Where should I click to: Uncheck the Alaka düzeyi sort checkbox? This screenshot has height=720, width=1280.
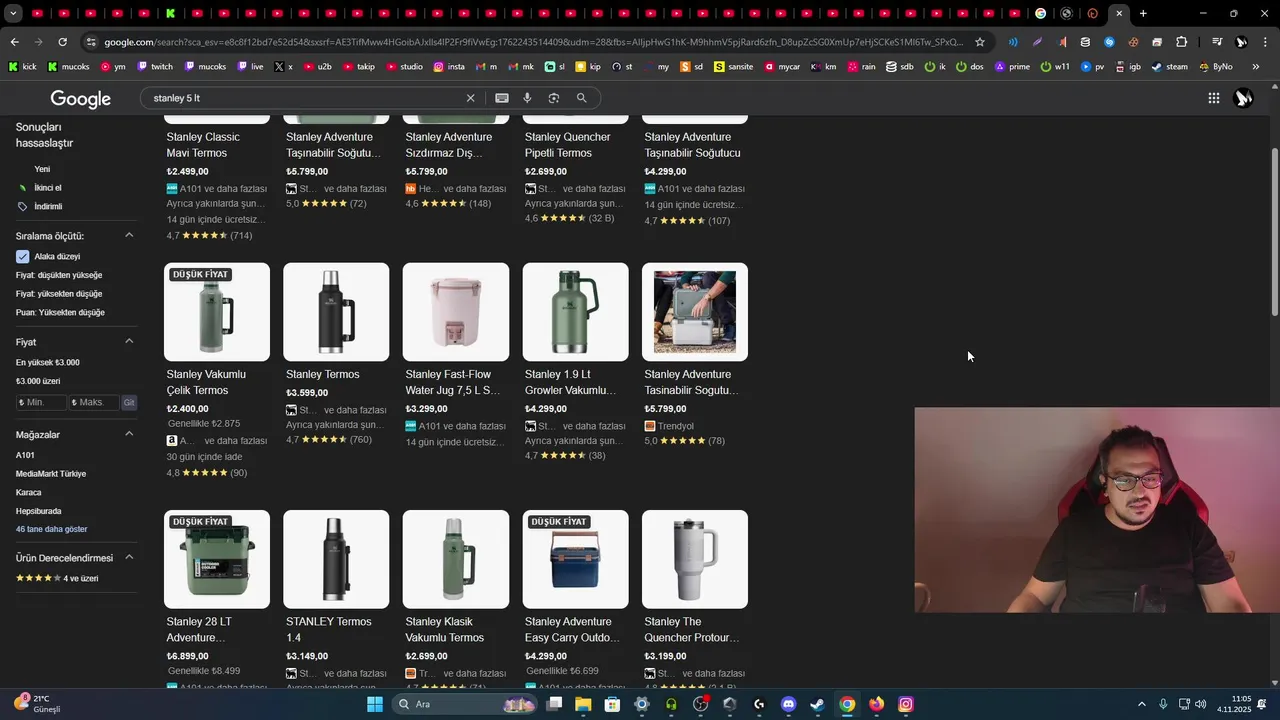tap(22, 257)
